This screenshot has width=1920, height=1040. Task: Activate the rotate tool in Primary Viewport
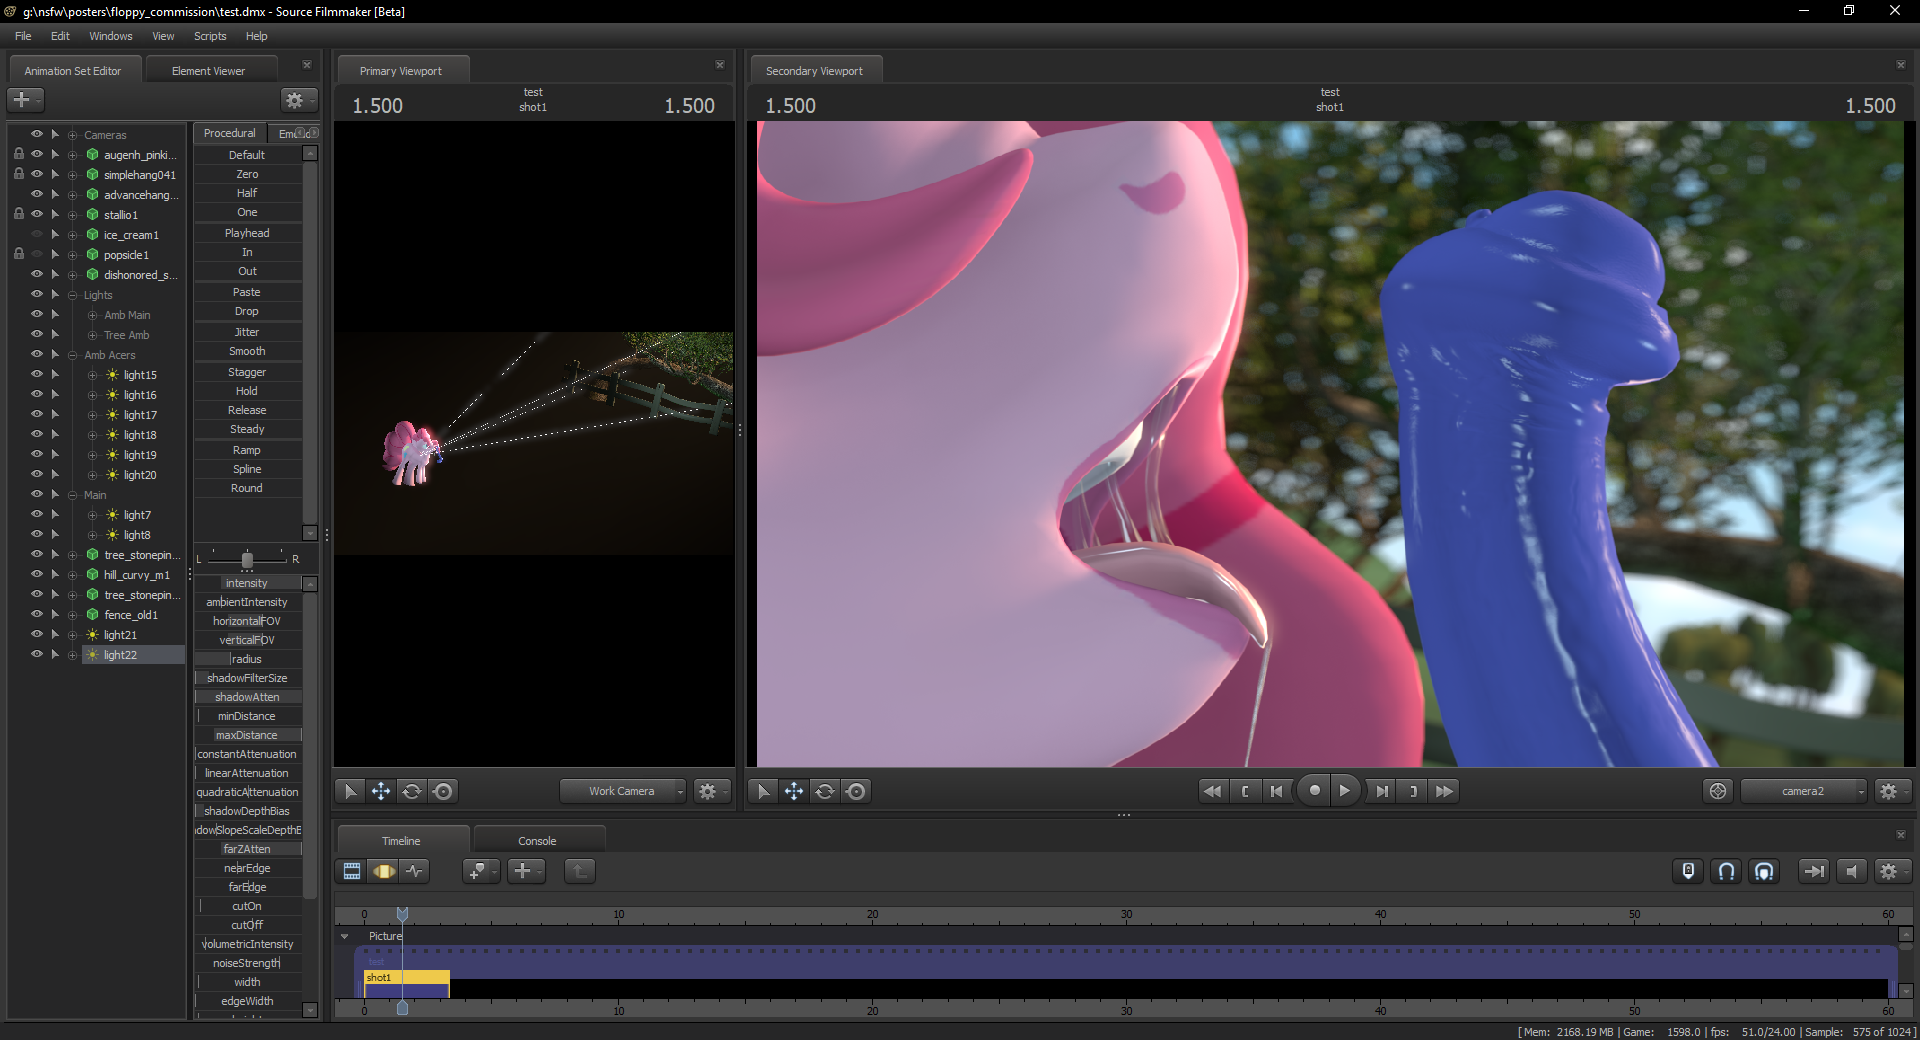tap(412, 791)
